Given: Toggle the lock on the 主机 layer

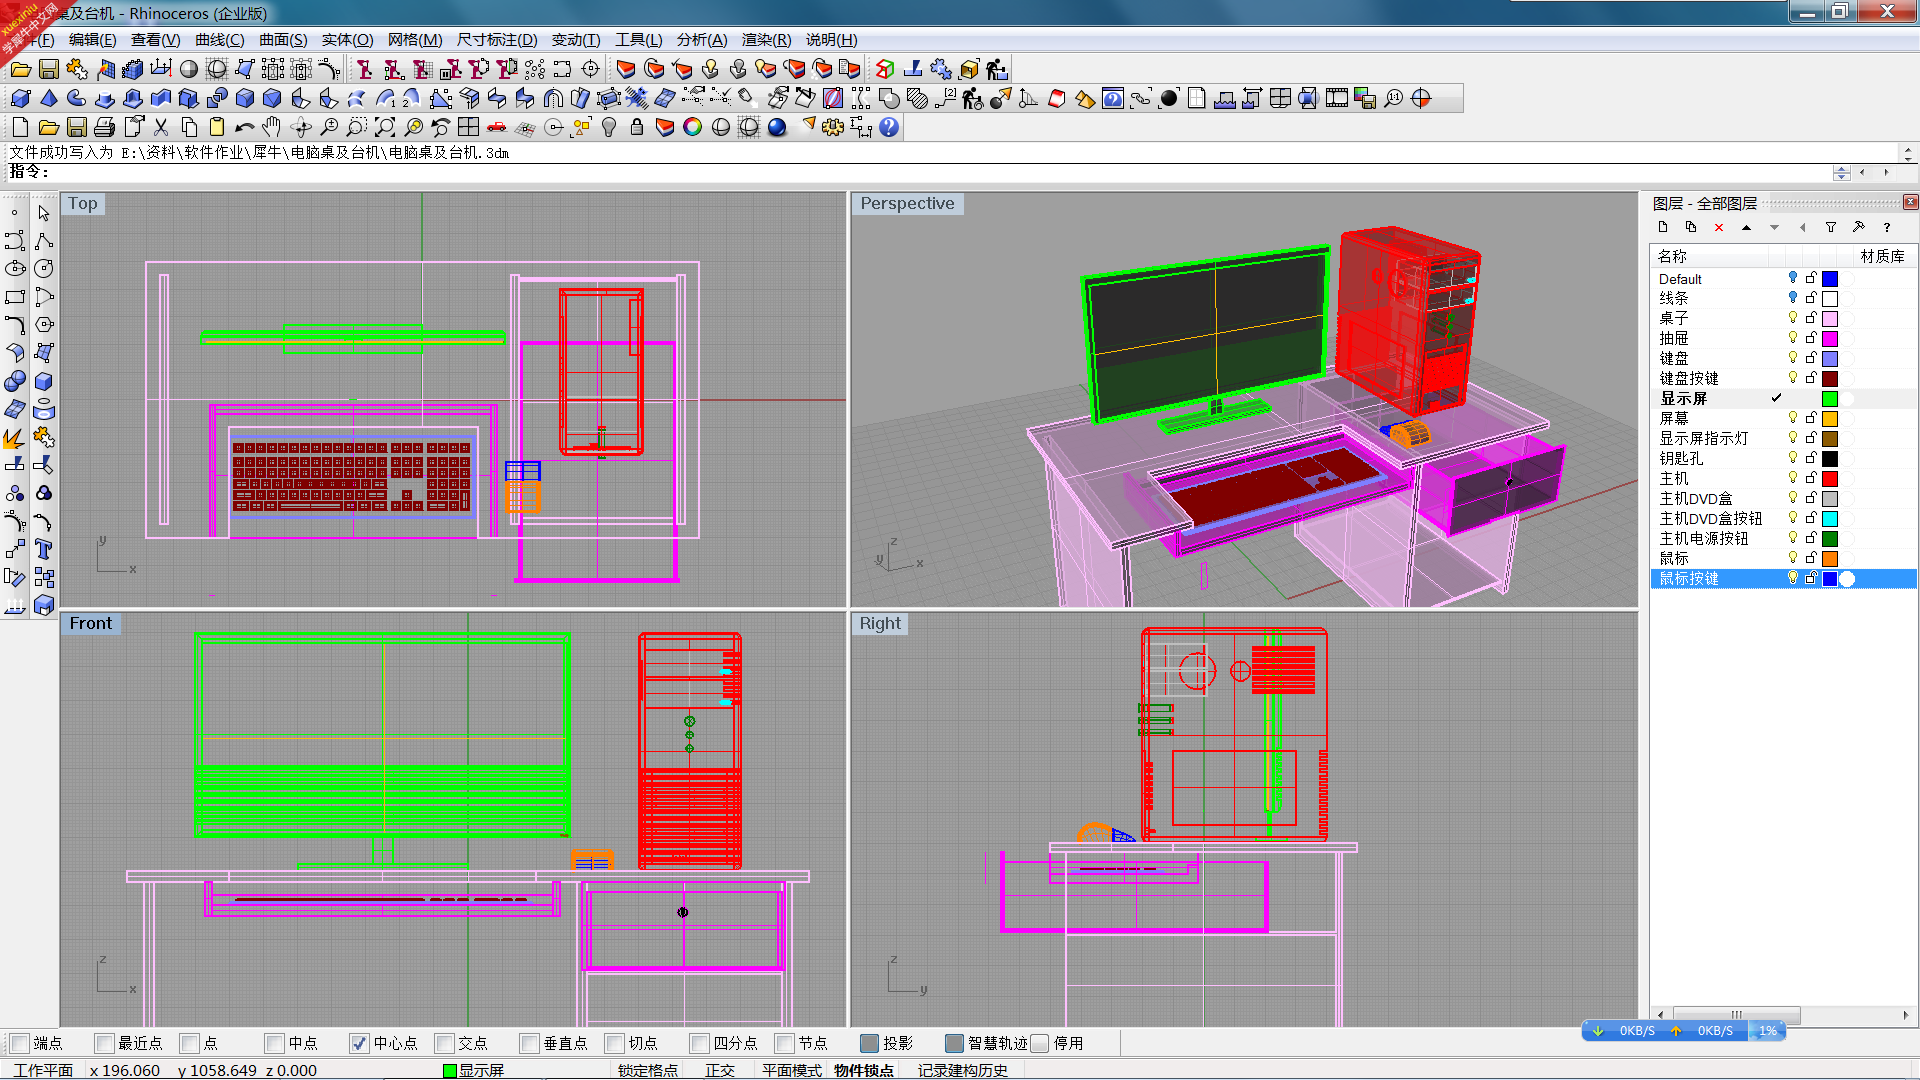Looking at the screenshot, I should [1811, 478].
